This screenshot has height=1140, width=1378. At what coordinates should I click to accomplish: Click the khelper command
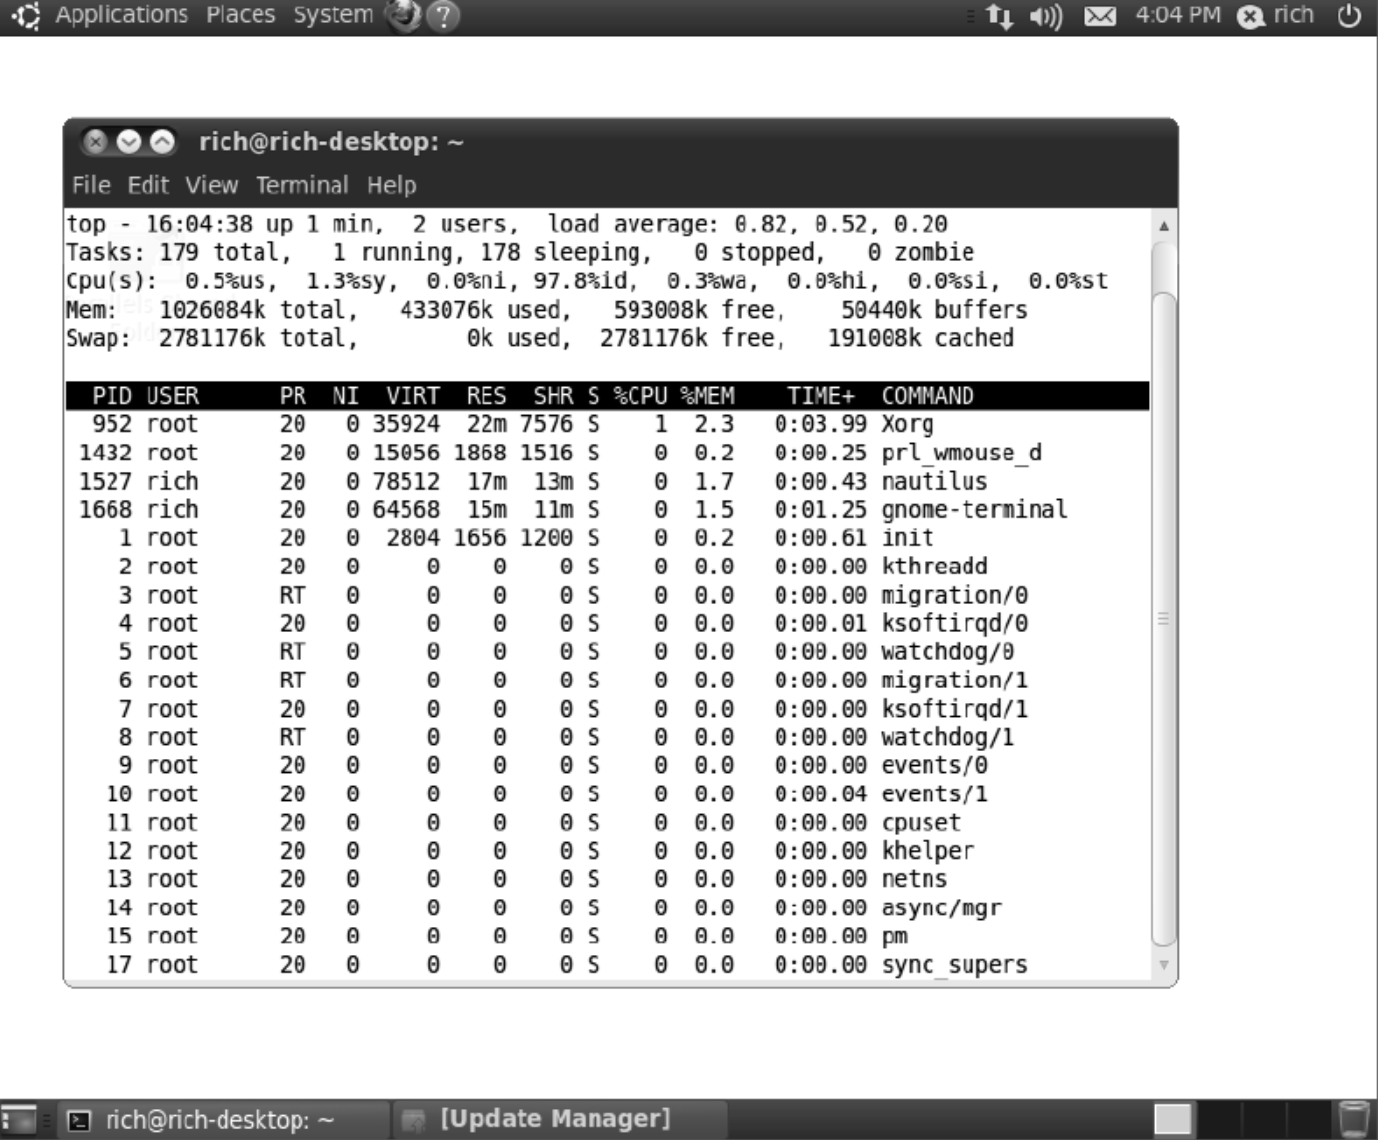pyautogui.click(x=927, y=851)
